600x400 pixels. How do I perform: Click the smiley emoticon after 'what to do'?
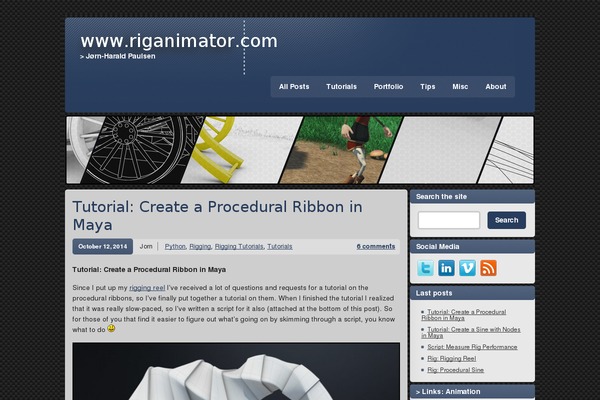click(111, 328)
